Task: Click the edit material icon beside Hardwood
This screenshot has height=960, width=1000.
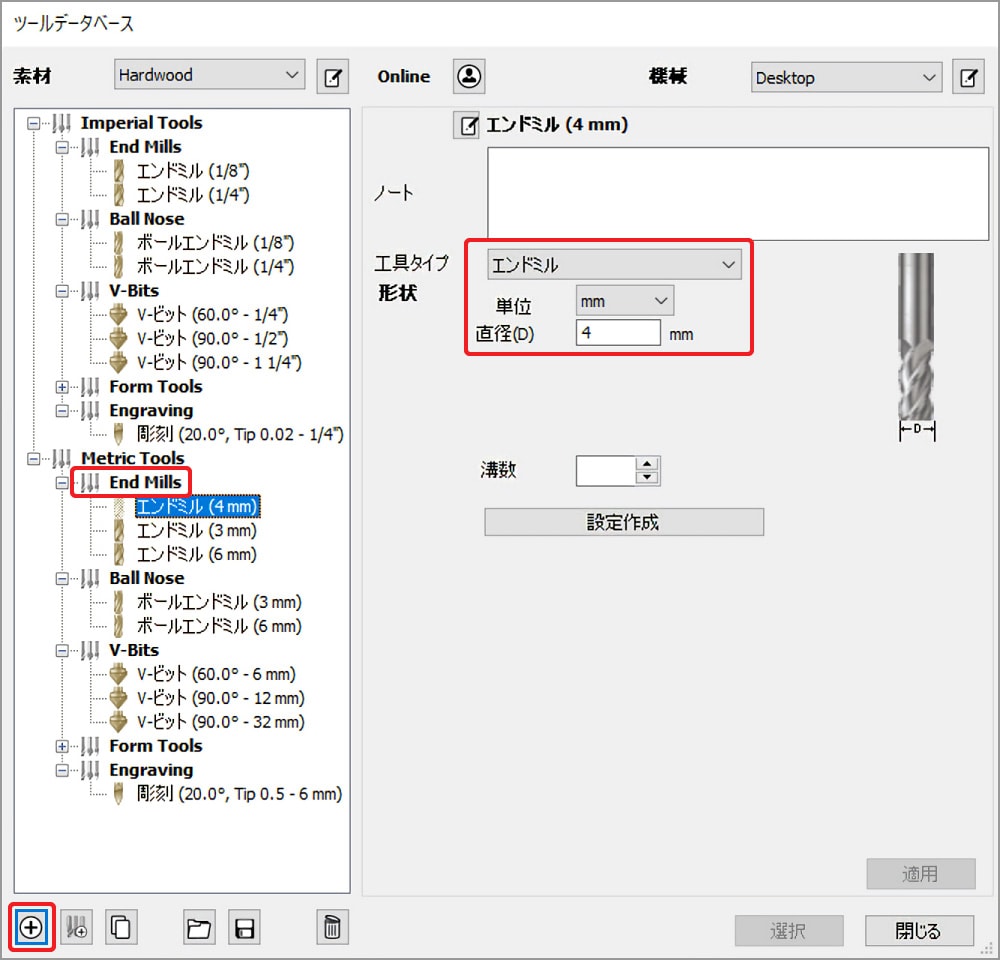Action: pos(332,76)
